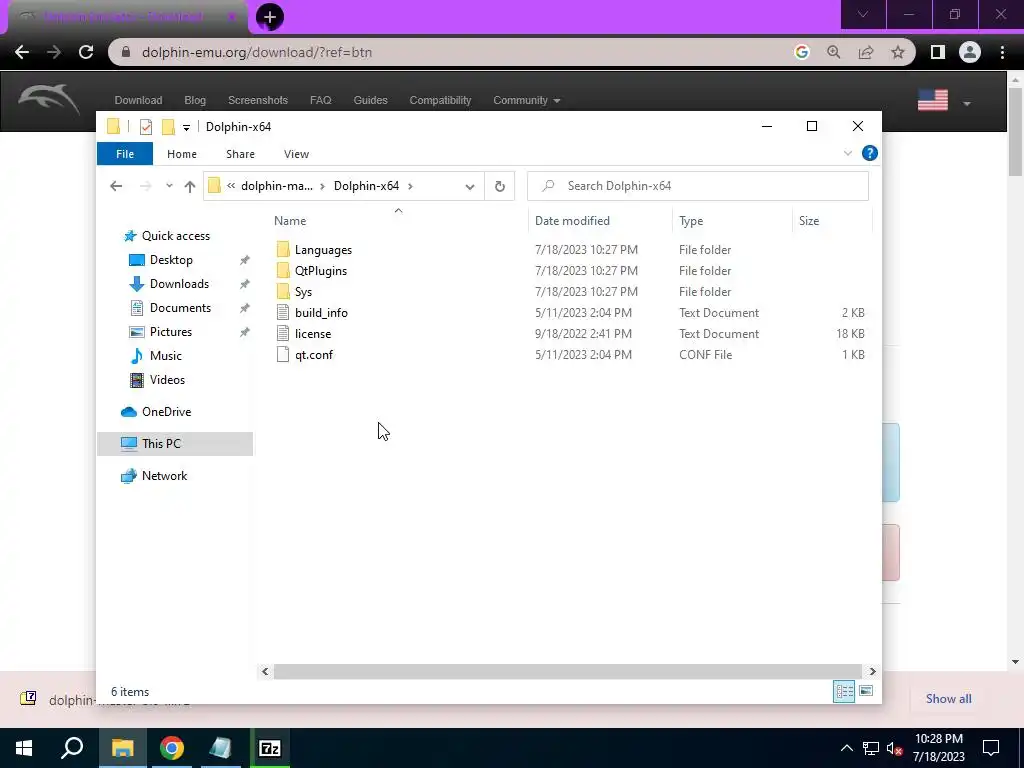
Task: Open notification center in taskbar
Action: tap(991, 748)
